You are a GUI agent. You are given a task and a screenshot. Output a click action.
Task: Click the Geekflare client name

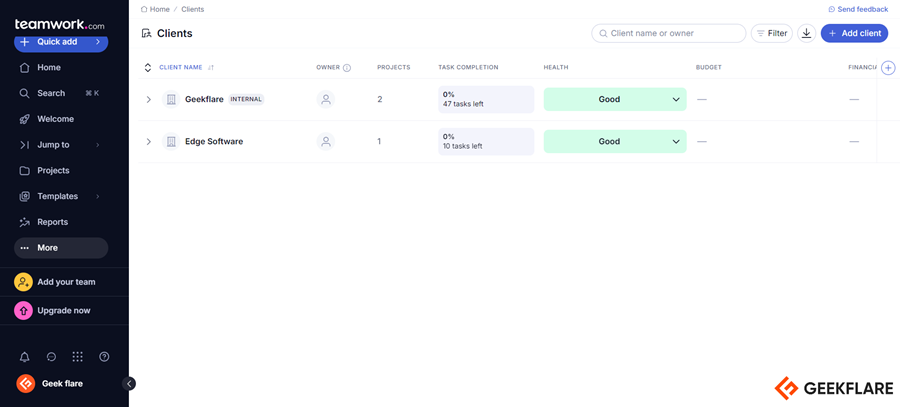coord(204,99)
